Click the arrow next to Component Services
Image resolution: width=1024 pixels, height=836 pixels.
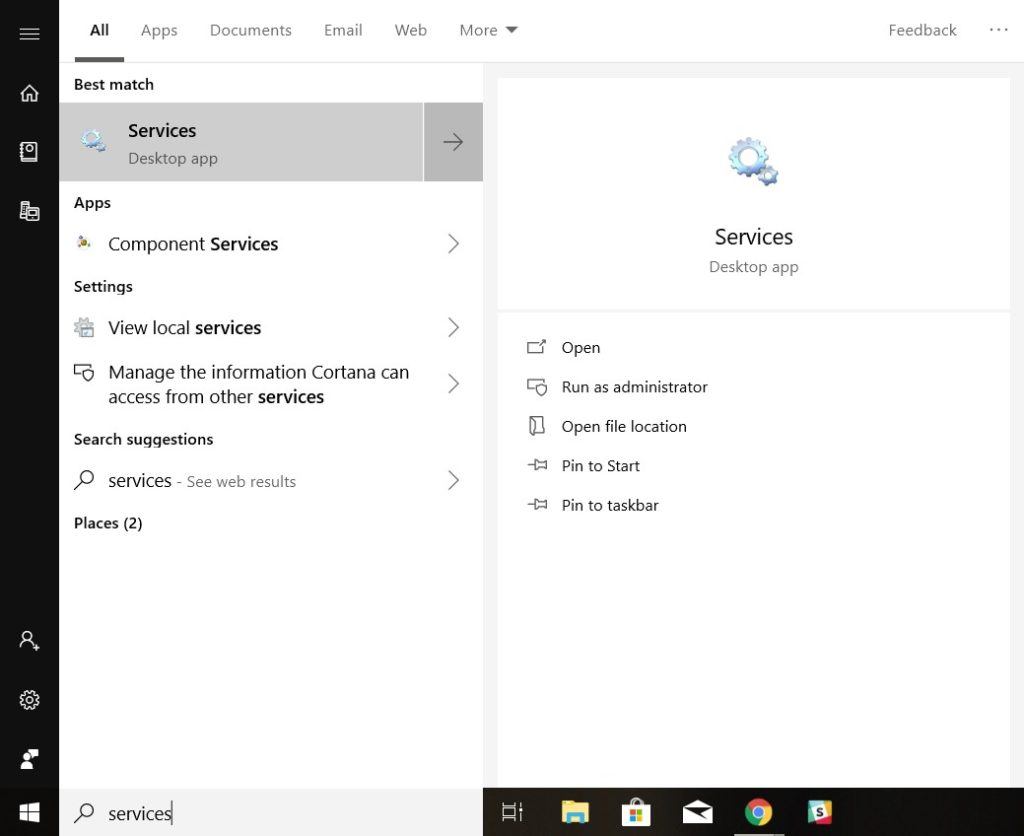point(453,243)
